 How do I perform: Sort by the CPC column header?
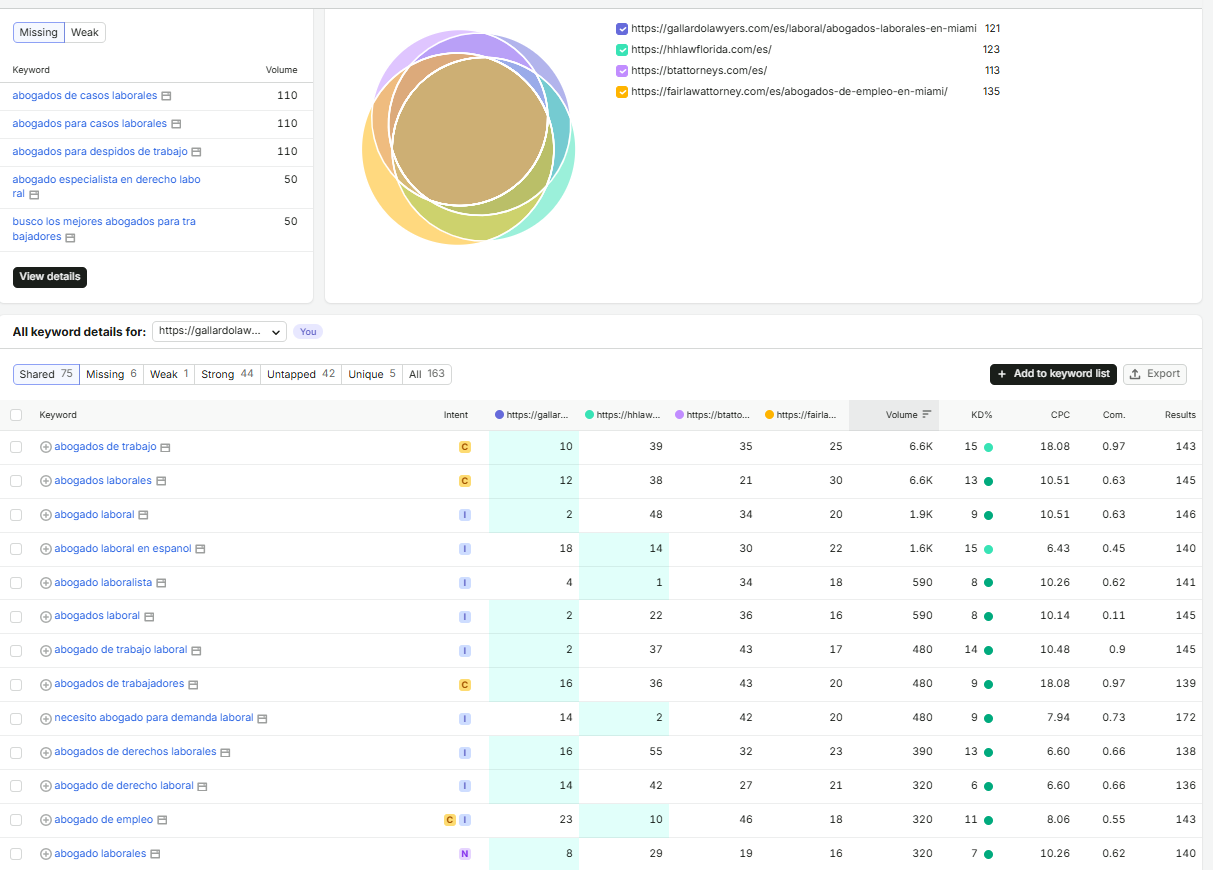pos(1060,415)
